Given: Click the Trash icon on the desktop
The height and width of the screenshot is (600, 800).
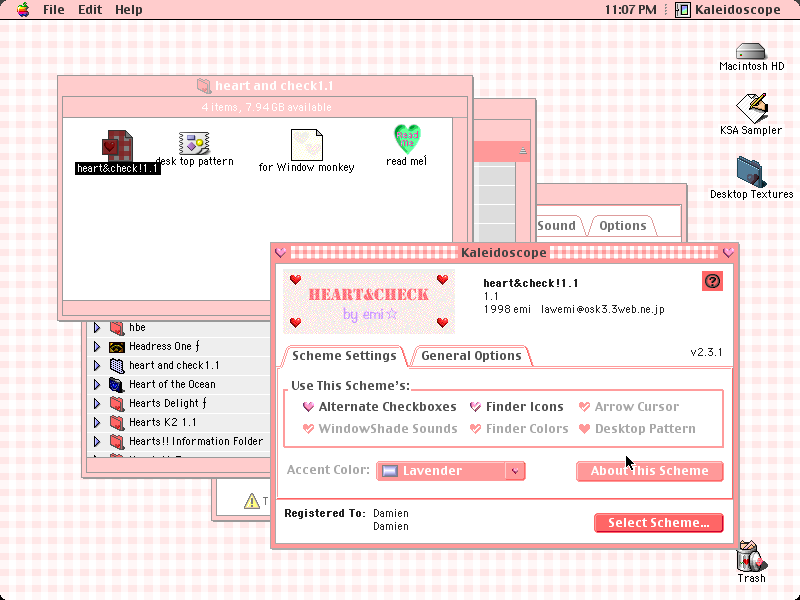Looking at the screenshot, I should pyautogui.click(x=751, y=556).
